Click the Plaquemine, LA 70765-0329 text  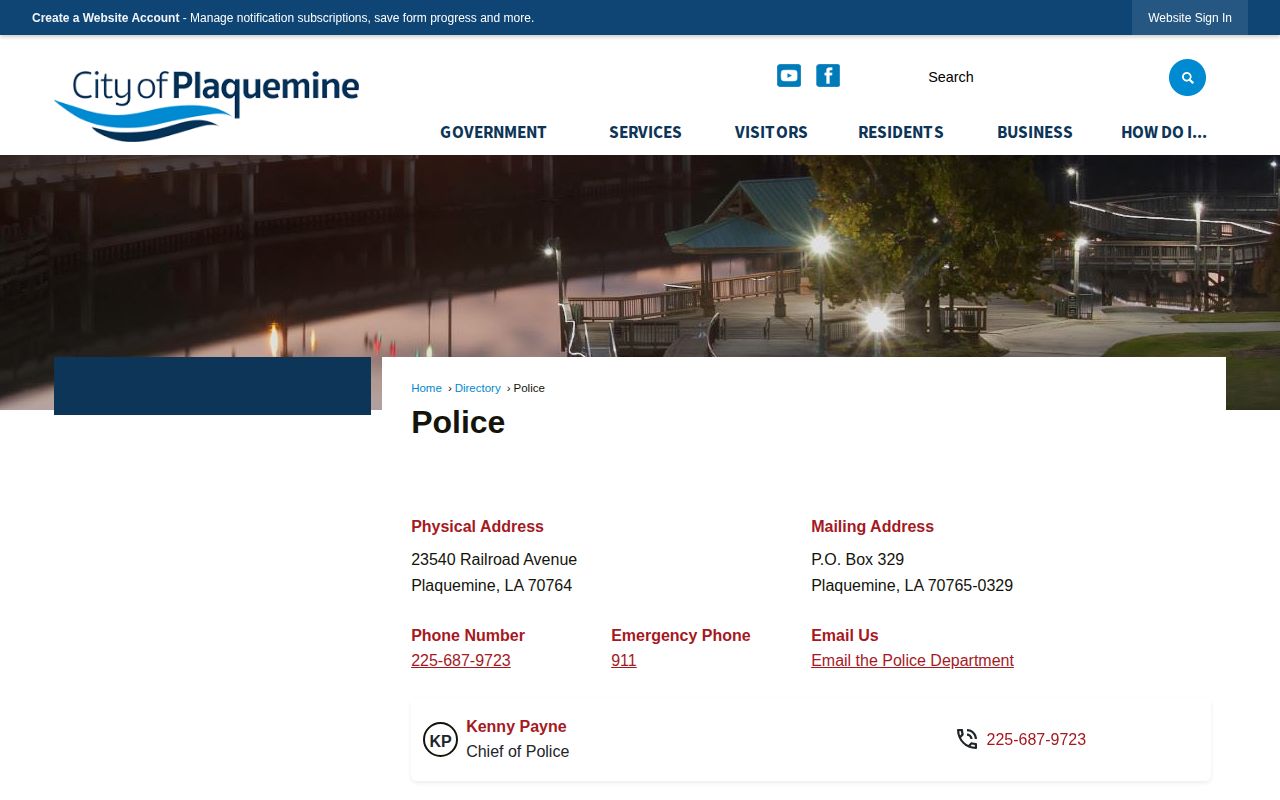(912, 586)
